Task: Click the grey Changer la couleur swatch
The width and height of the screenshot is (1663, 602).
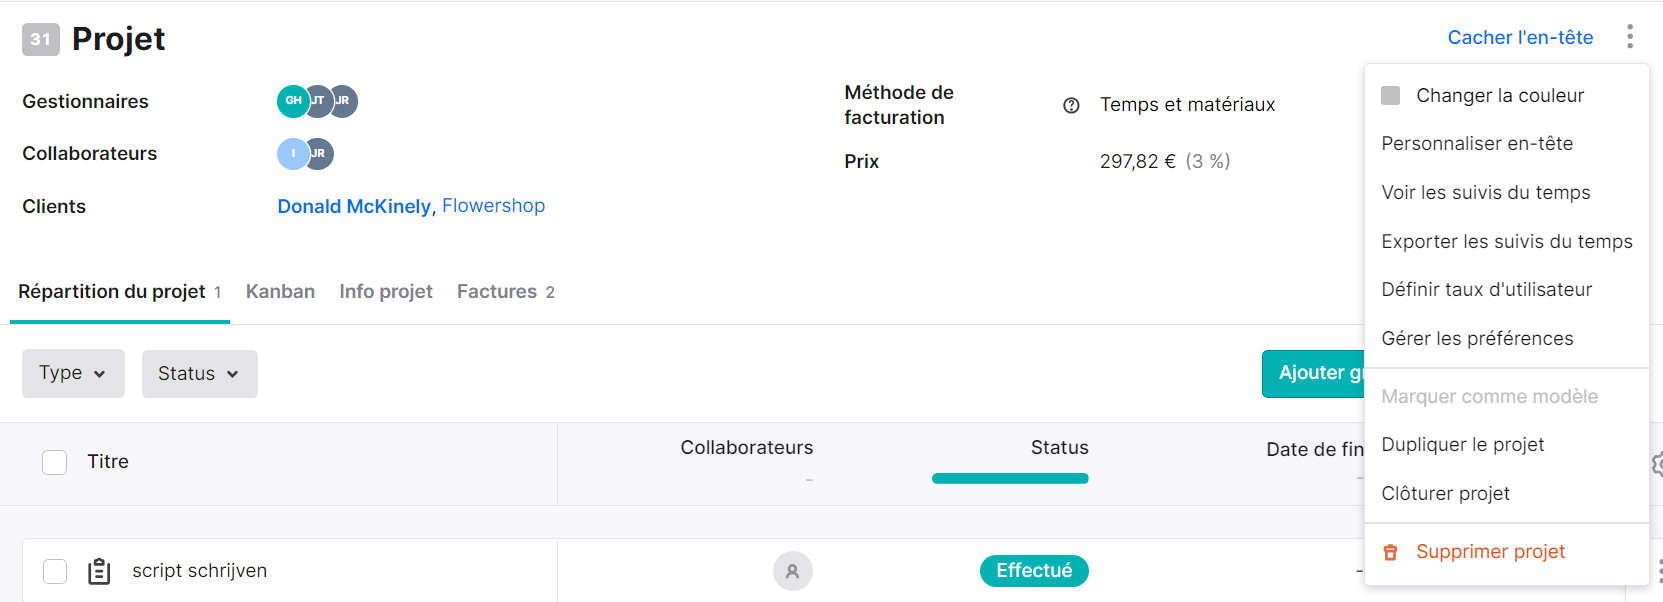Action: pos(1390,95)
